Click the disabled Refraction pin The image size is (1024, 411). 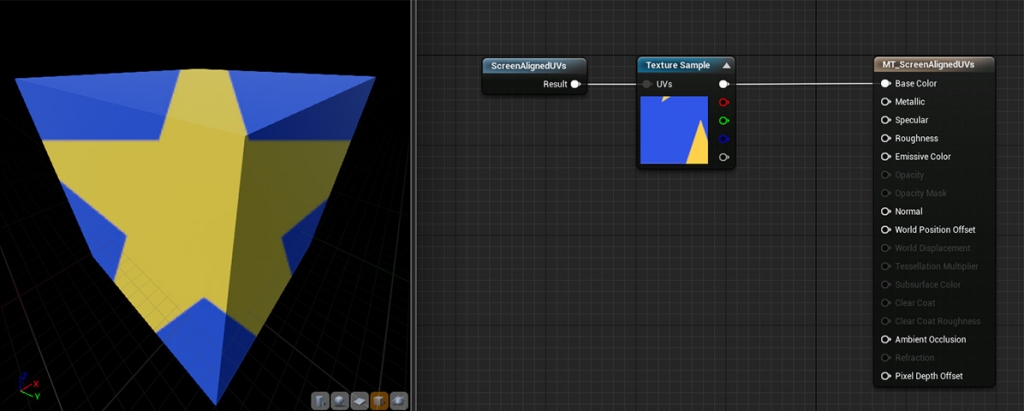click(886, 358)
